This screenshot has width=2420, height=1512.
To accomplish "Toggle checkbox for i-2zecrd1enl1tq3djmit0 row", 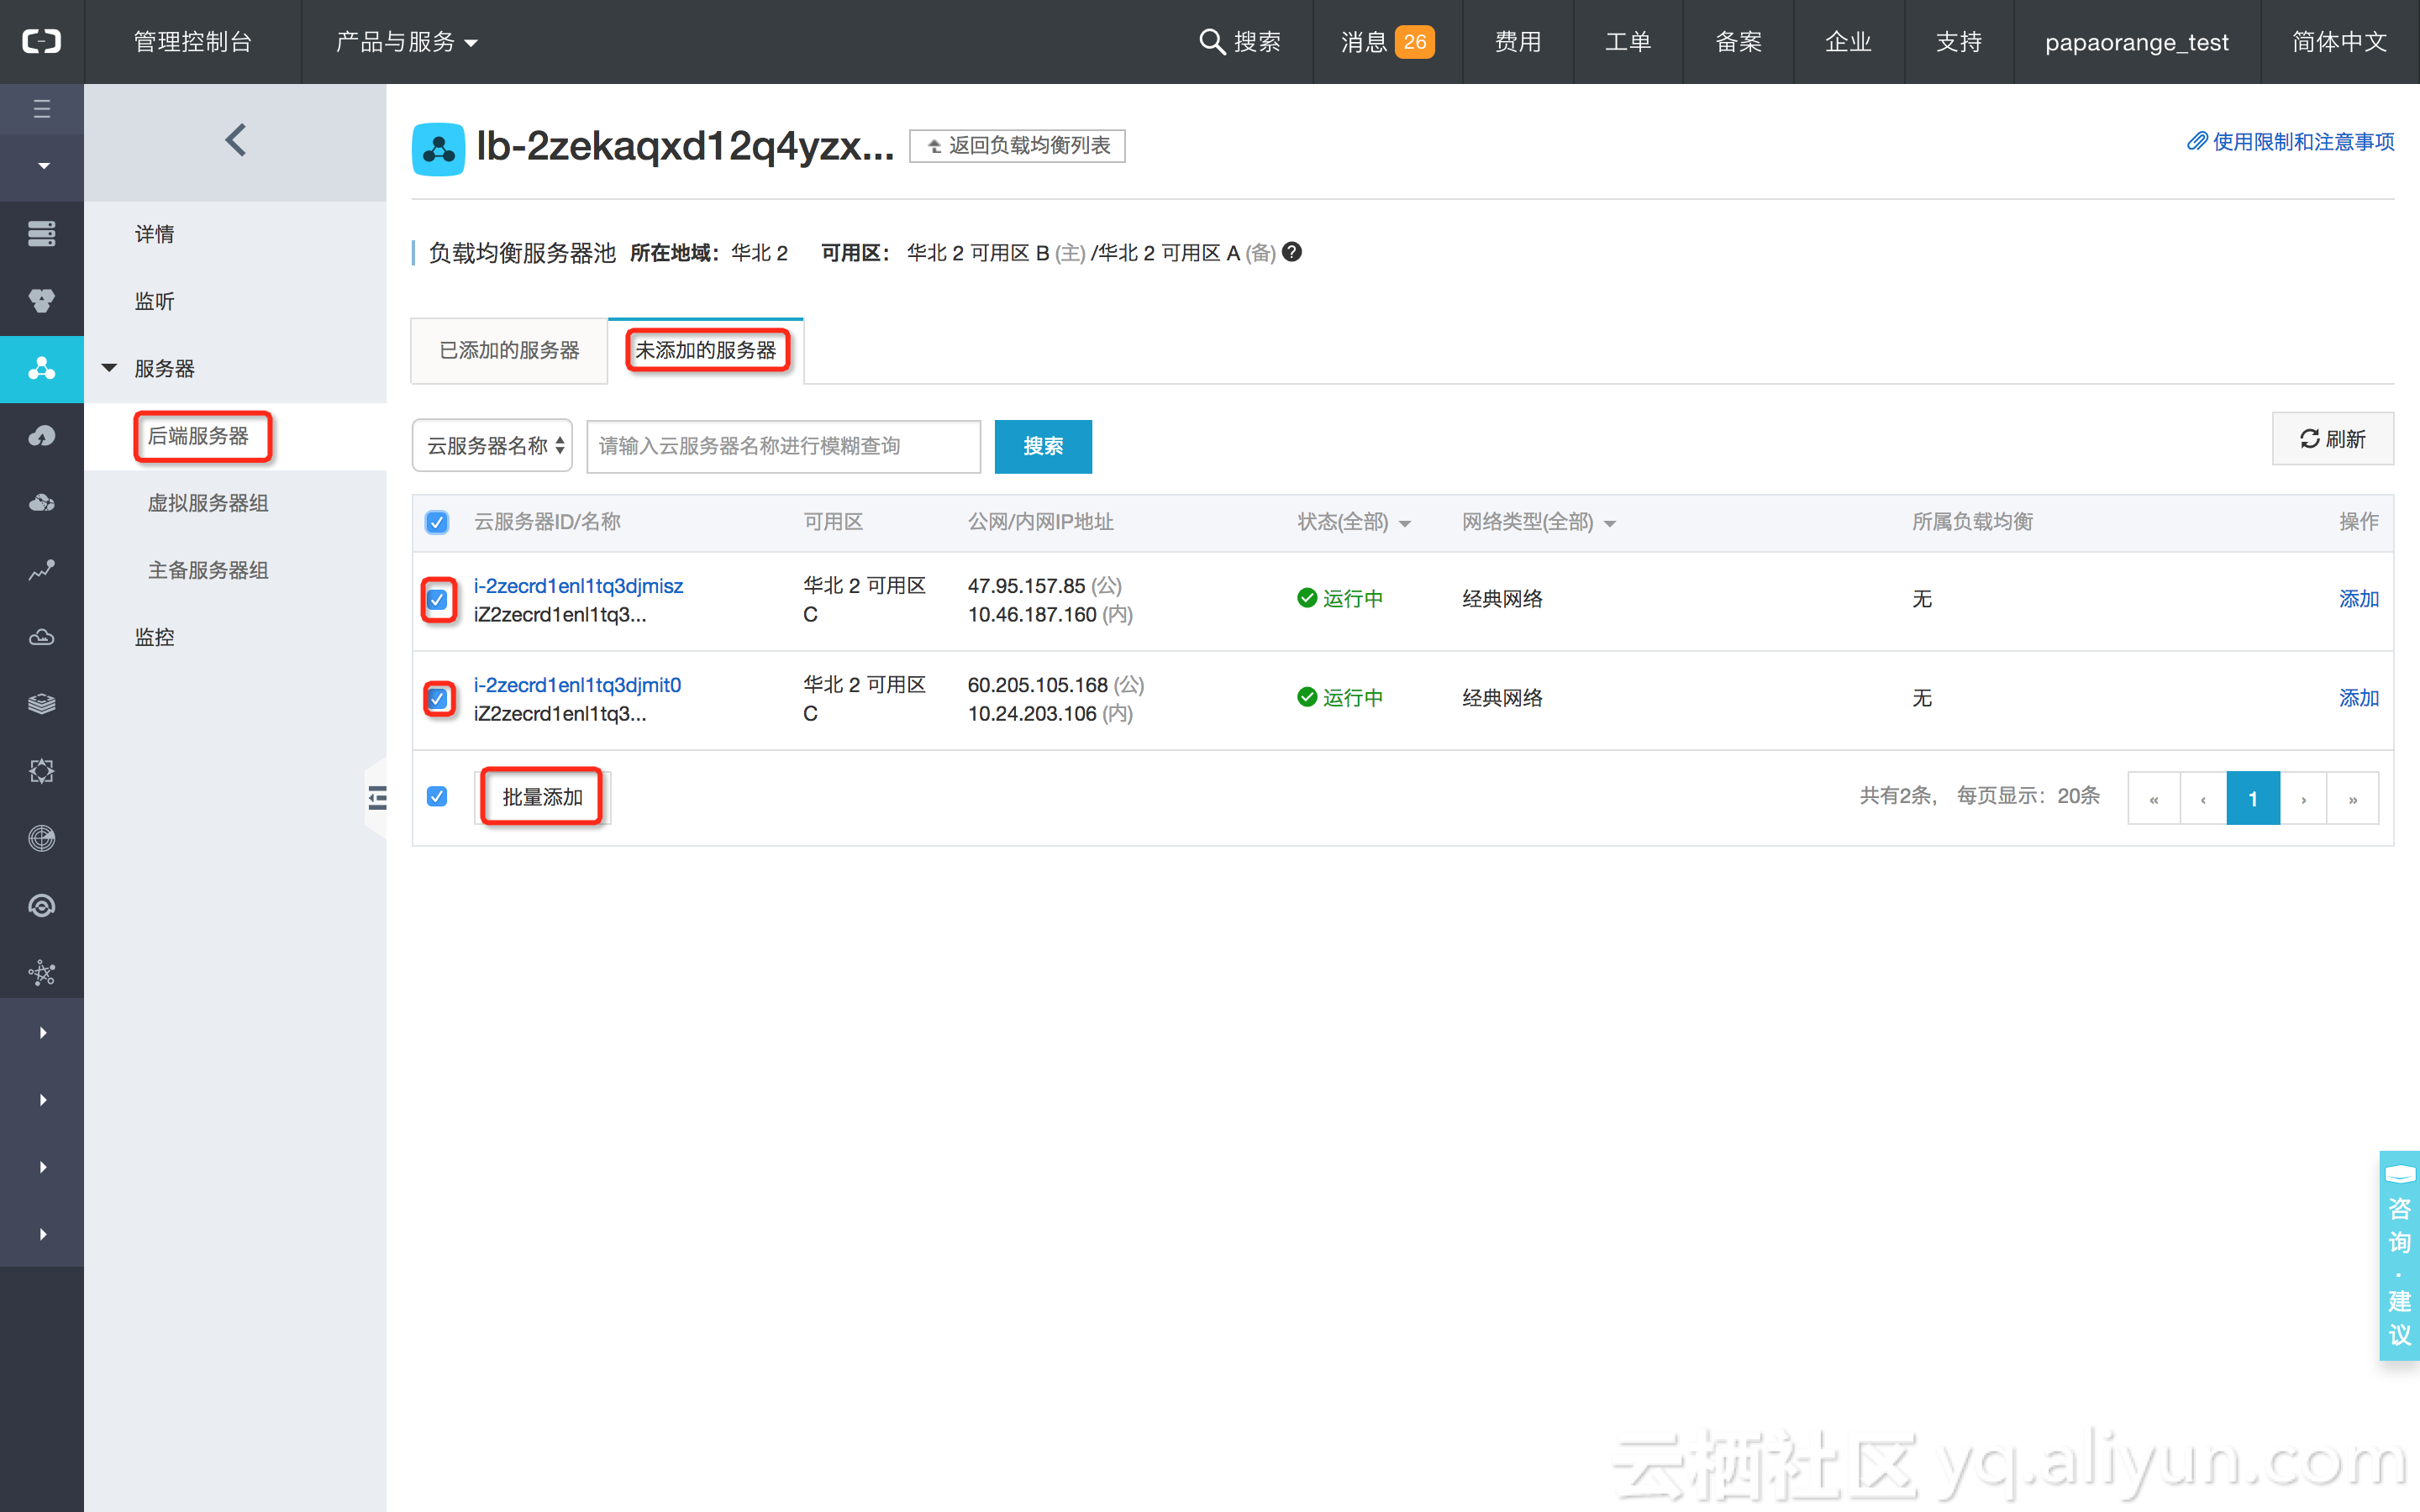I will click(437, 698).
